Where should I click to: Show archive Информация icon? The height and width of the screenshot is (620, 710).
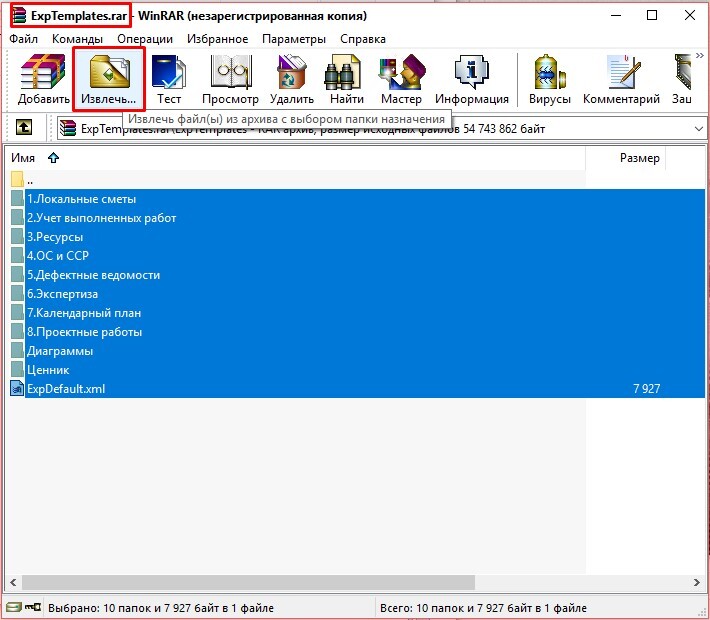[x=472, y=79]
